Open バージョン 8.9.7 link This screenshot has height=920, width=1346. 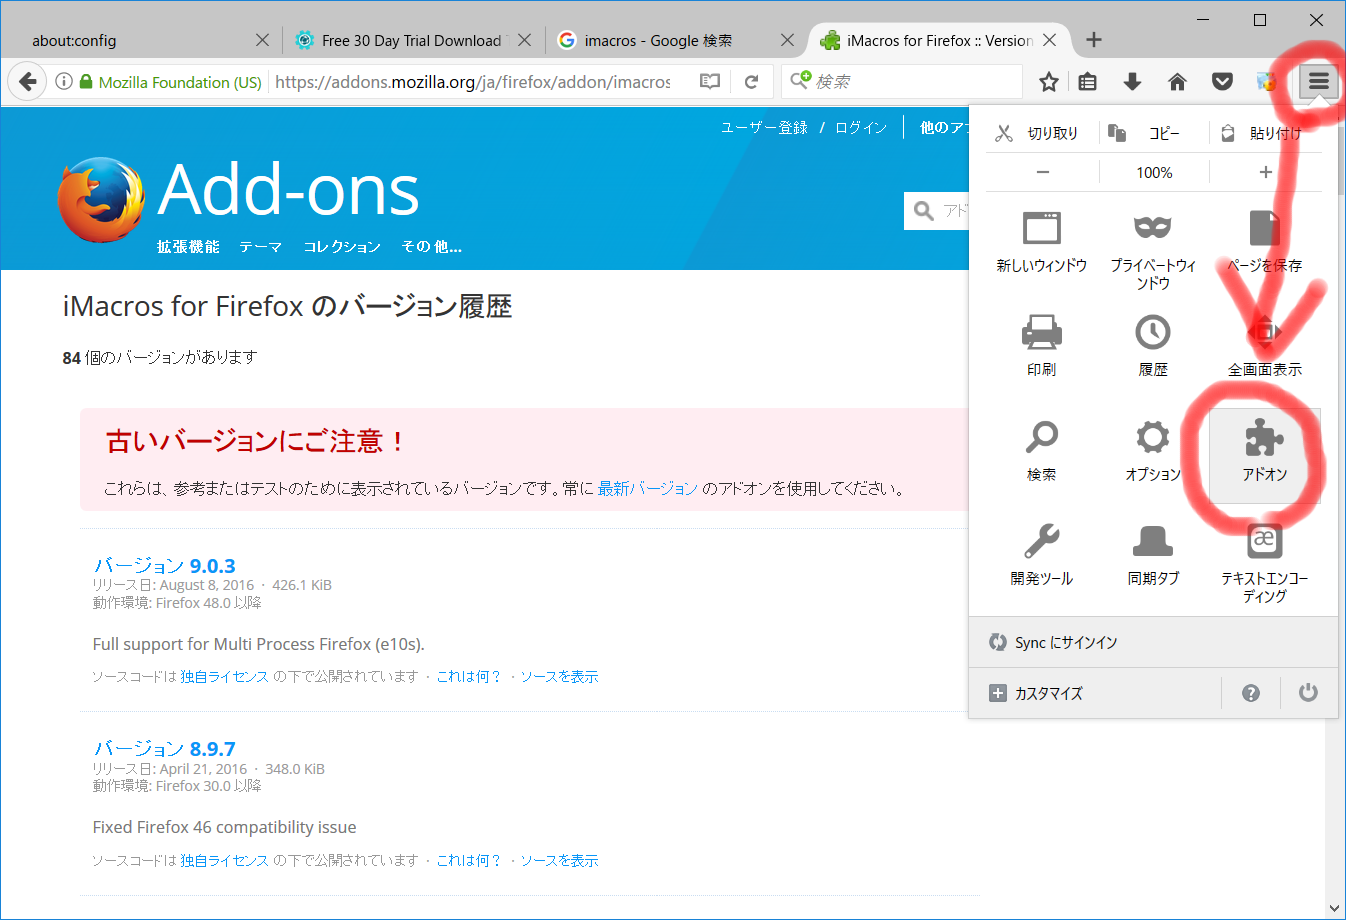pos(164,748)
